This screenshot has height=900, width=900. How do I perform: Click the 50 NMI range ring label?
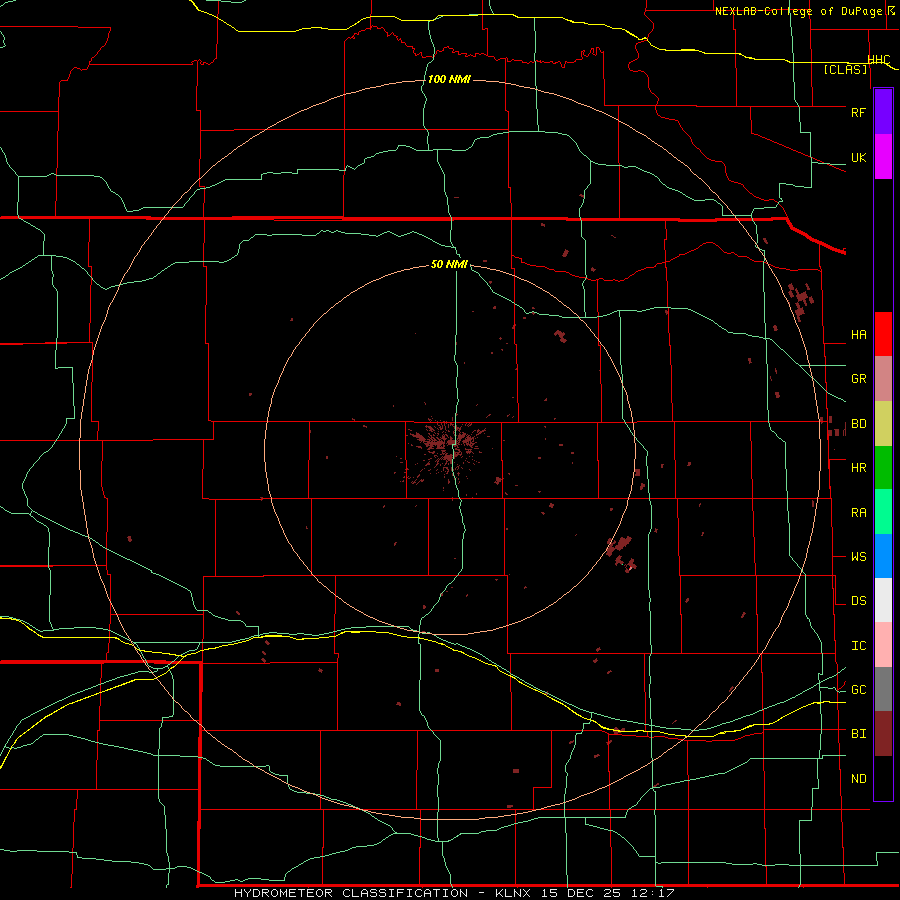449,264
